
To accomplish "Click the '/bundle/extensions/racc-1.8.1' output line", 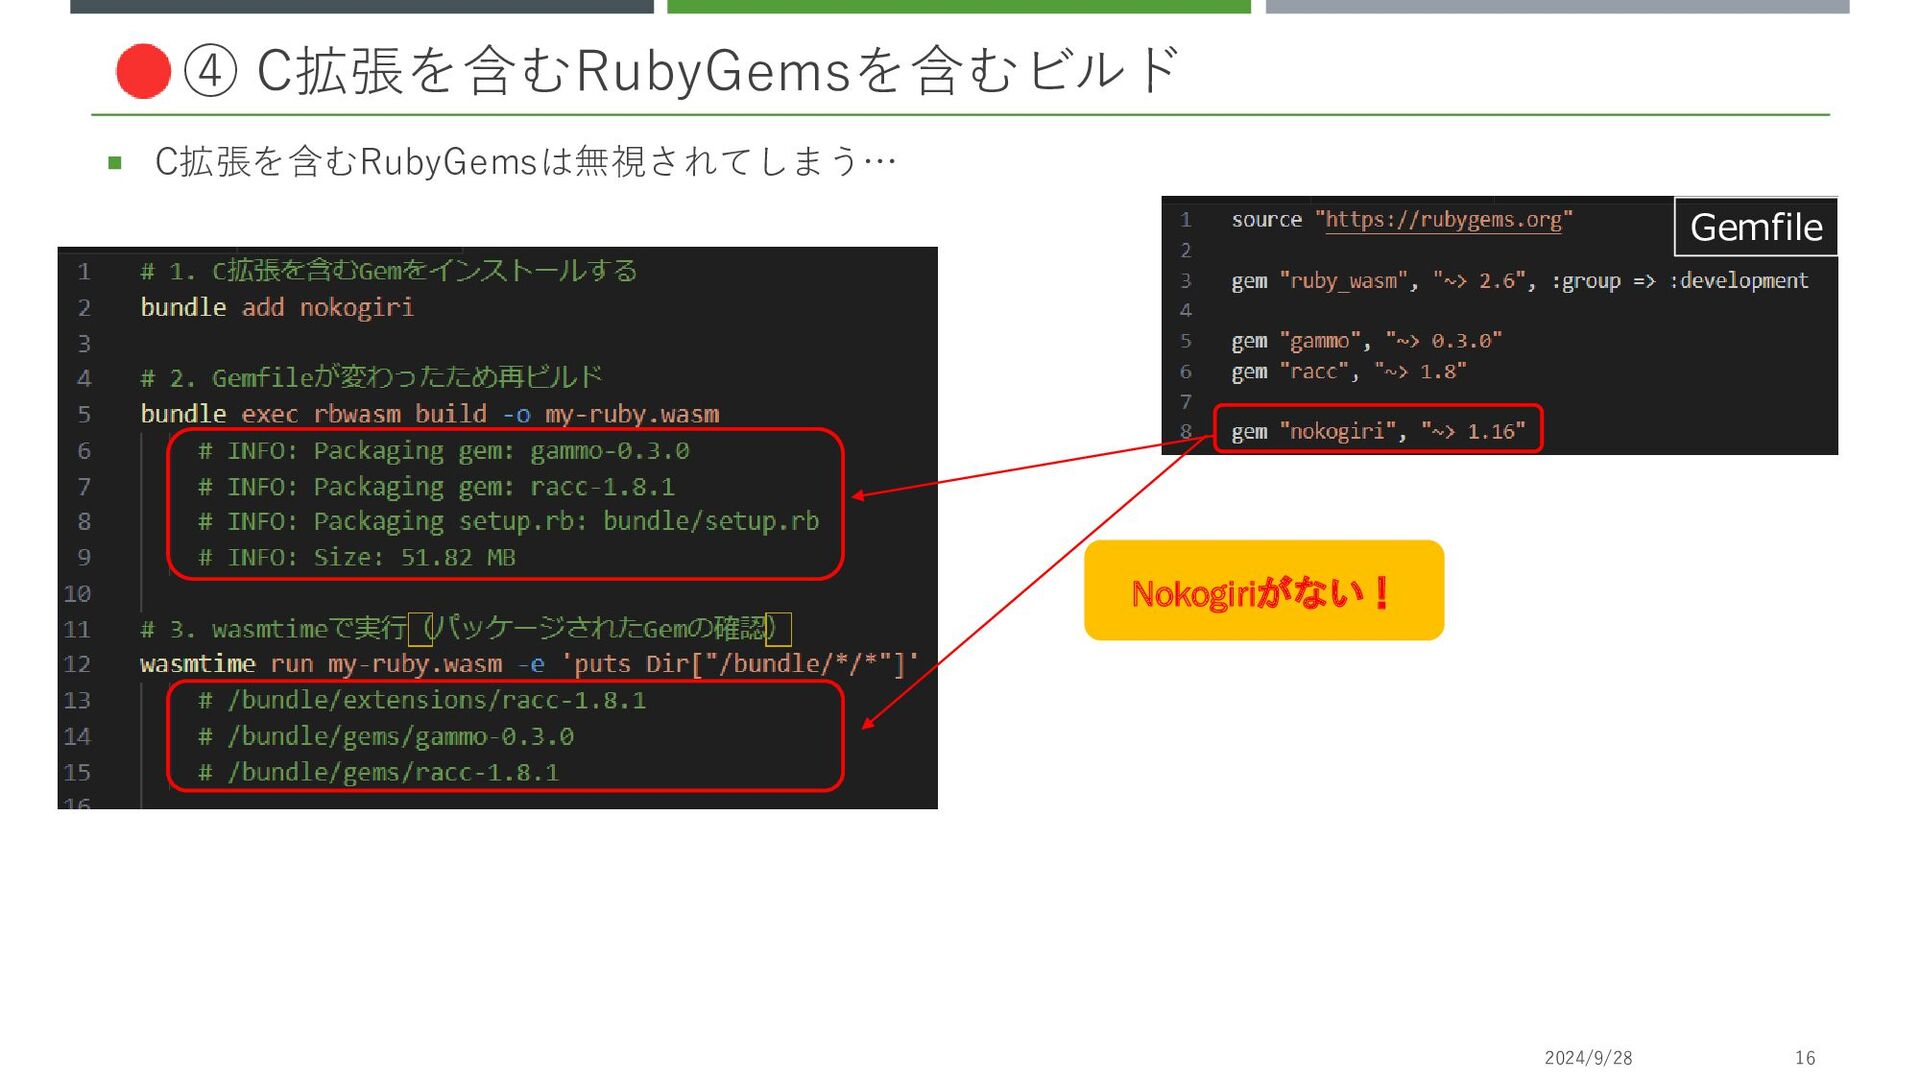I will click(x=421, y=700).
